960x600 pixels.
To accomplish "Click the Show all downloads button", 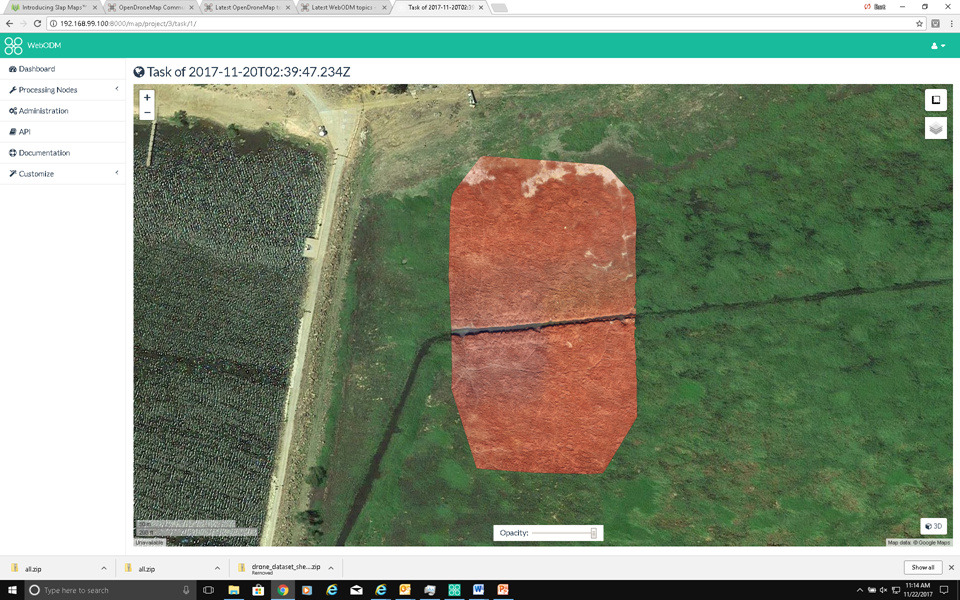I will pos(922,567).
